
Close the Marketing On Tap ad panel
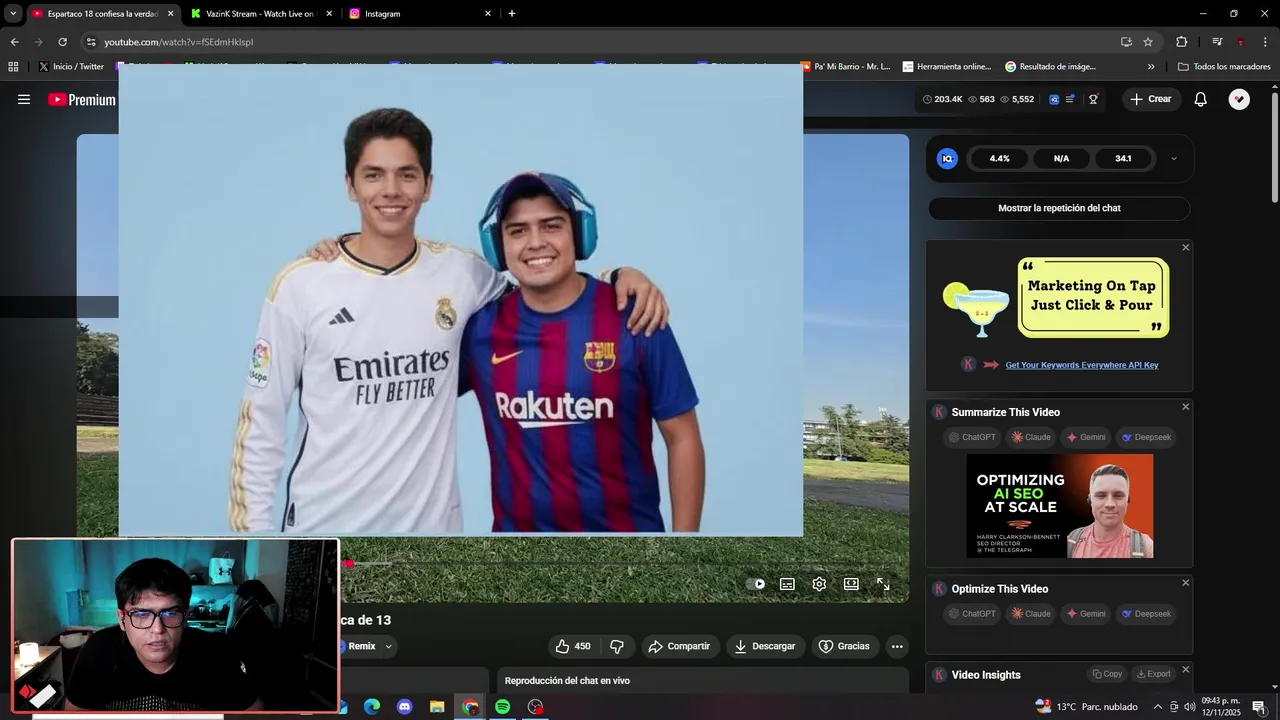pos(1186,248)
